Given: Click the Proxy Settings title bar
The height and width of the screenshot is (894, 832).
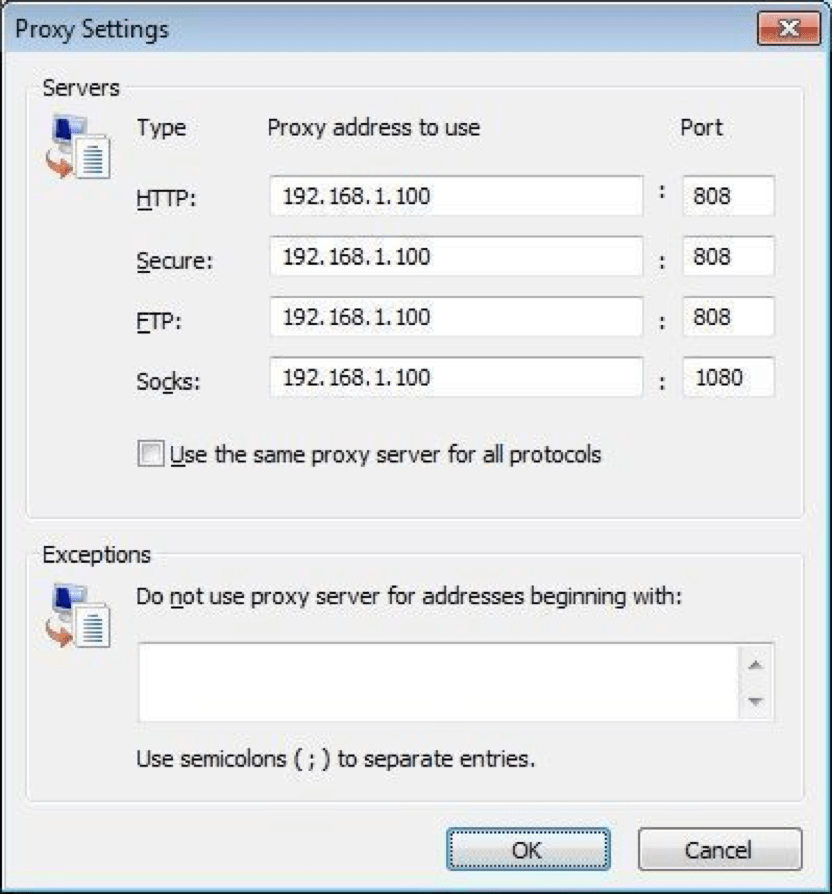Looking at the screenshot, I should coord(400,29).
